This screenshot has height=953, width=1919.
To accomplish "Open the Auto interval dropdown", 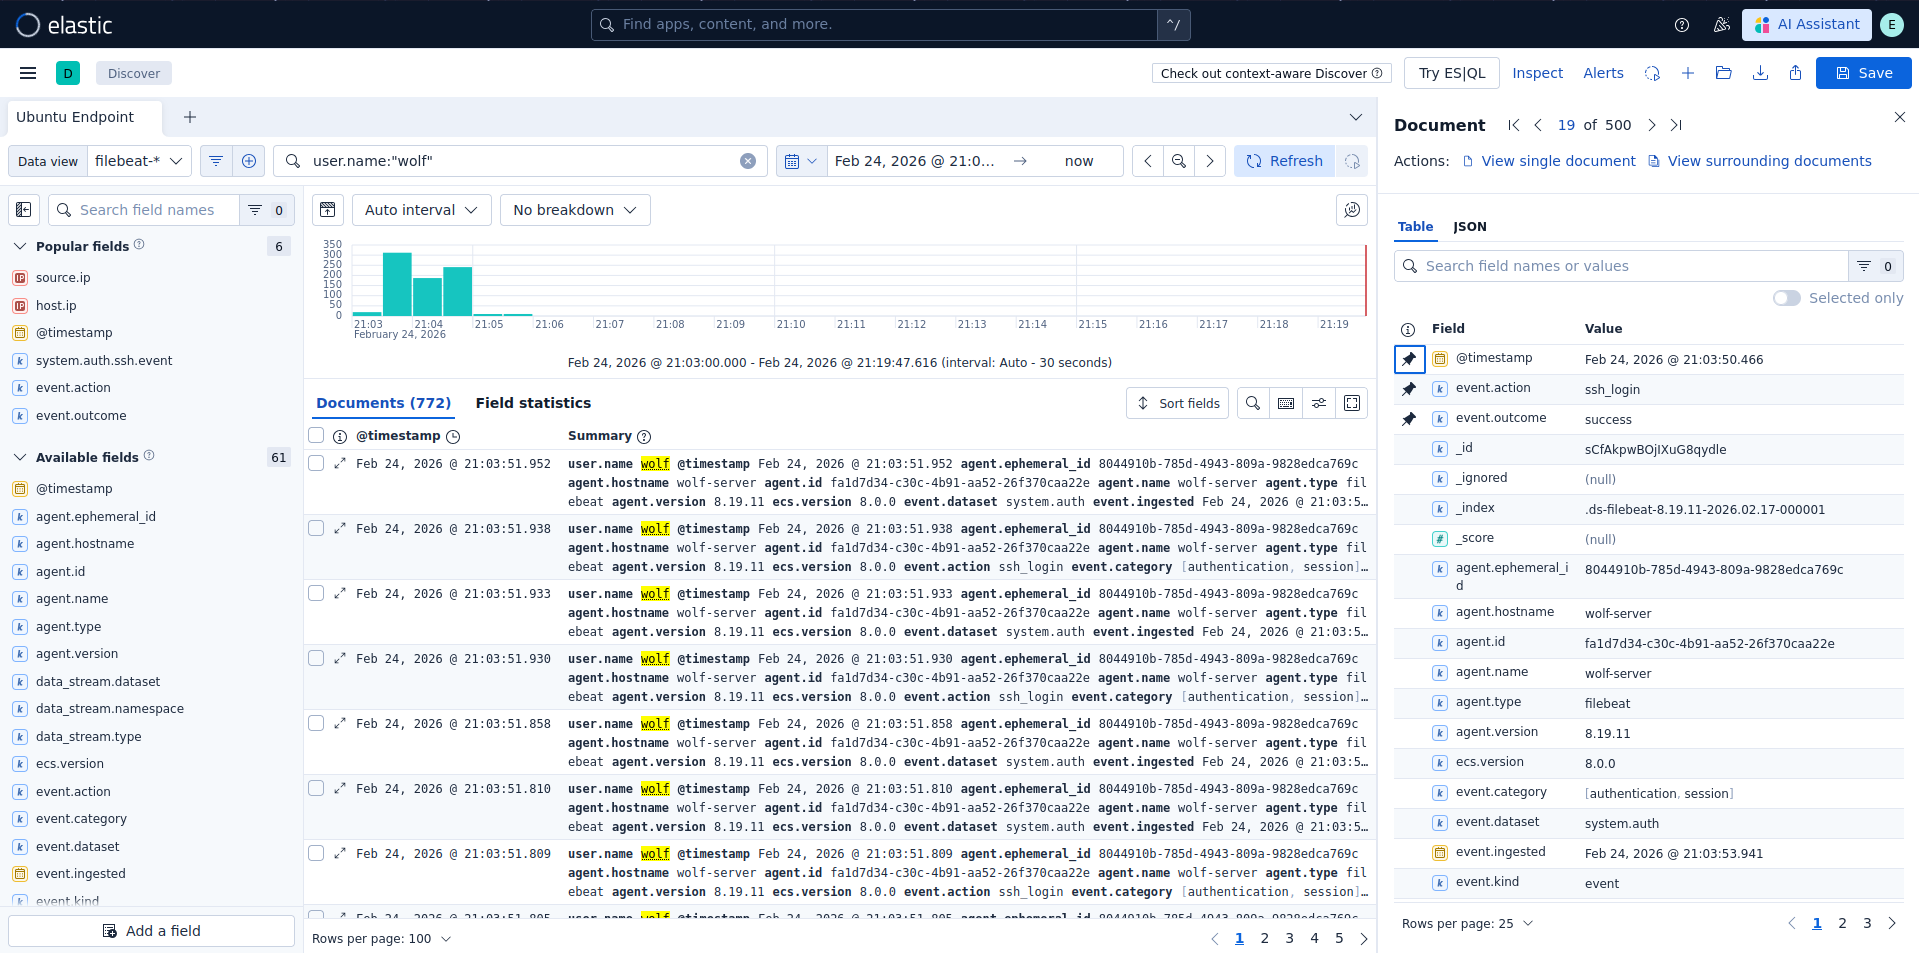I will tap(421, 210).
